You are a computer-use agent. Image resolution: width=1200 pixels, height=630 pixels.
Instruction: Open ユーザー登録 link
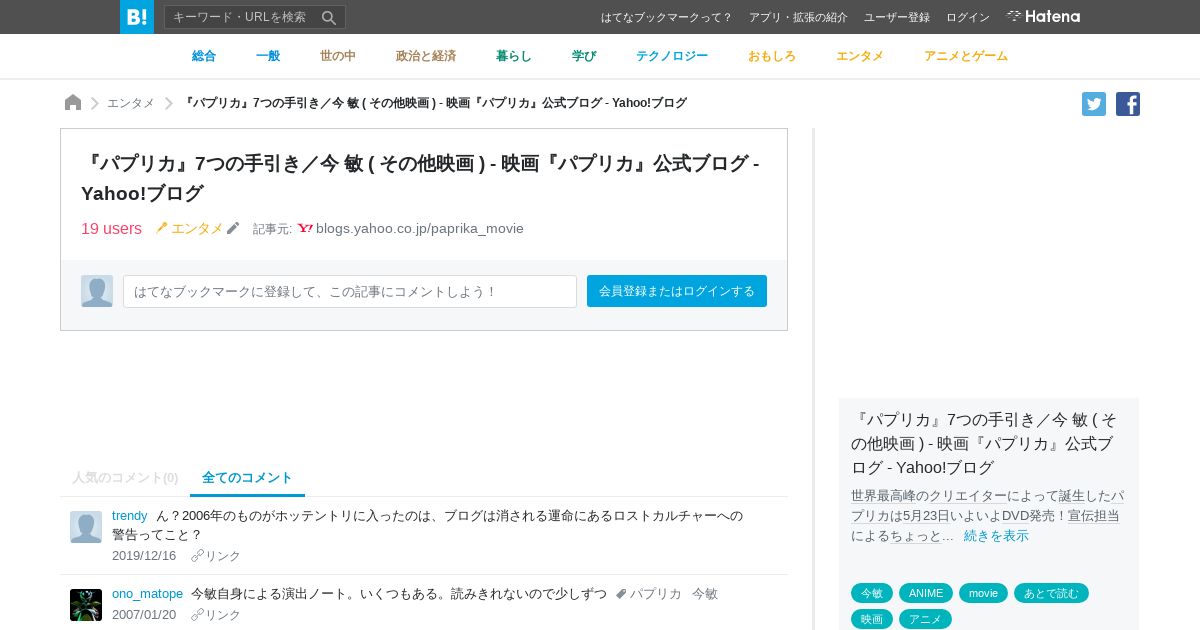click(897, 17)
